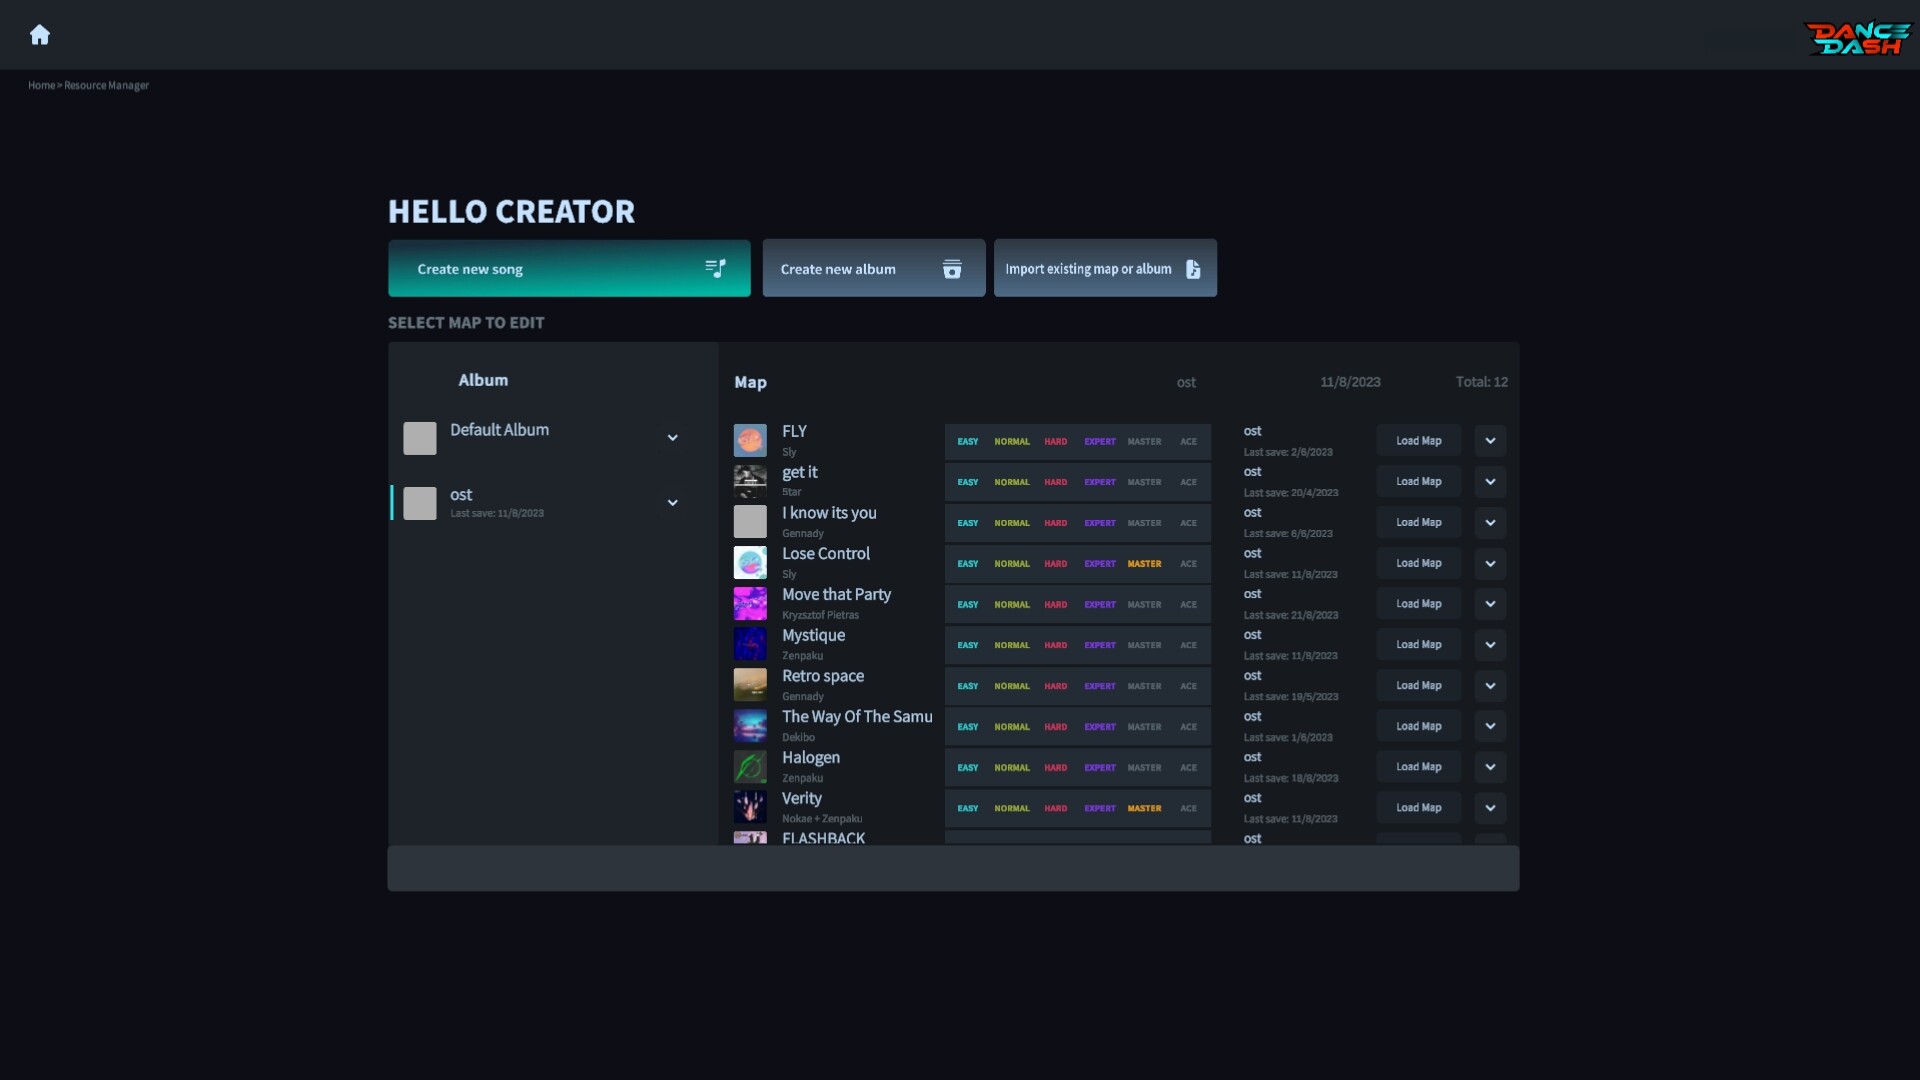Enable the EASY difficulty for FLY
1920x1080 pixels.
[x=967, y=441]
